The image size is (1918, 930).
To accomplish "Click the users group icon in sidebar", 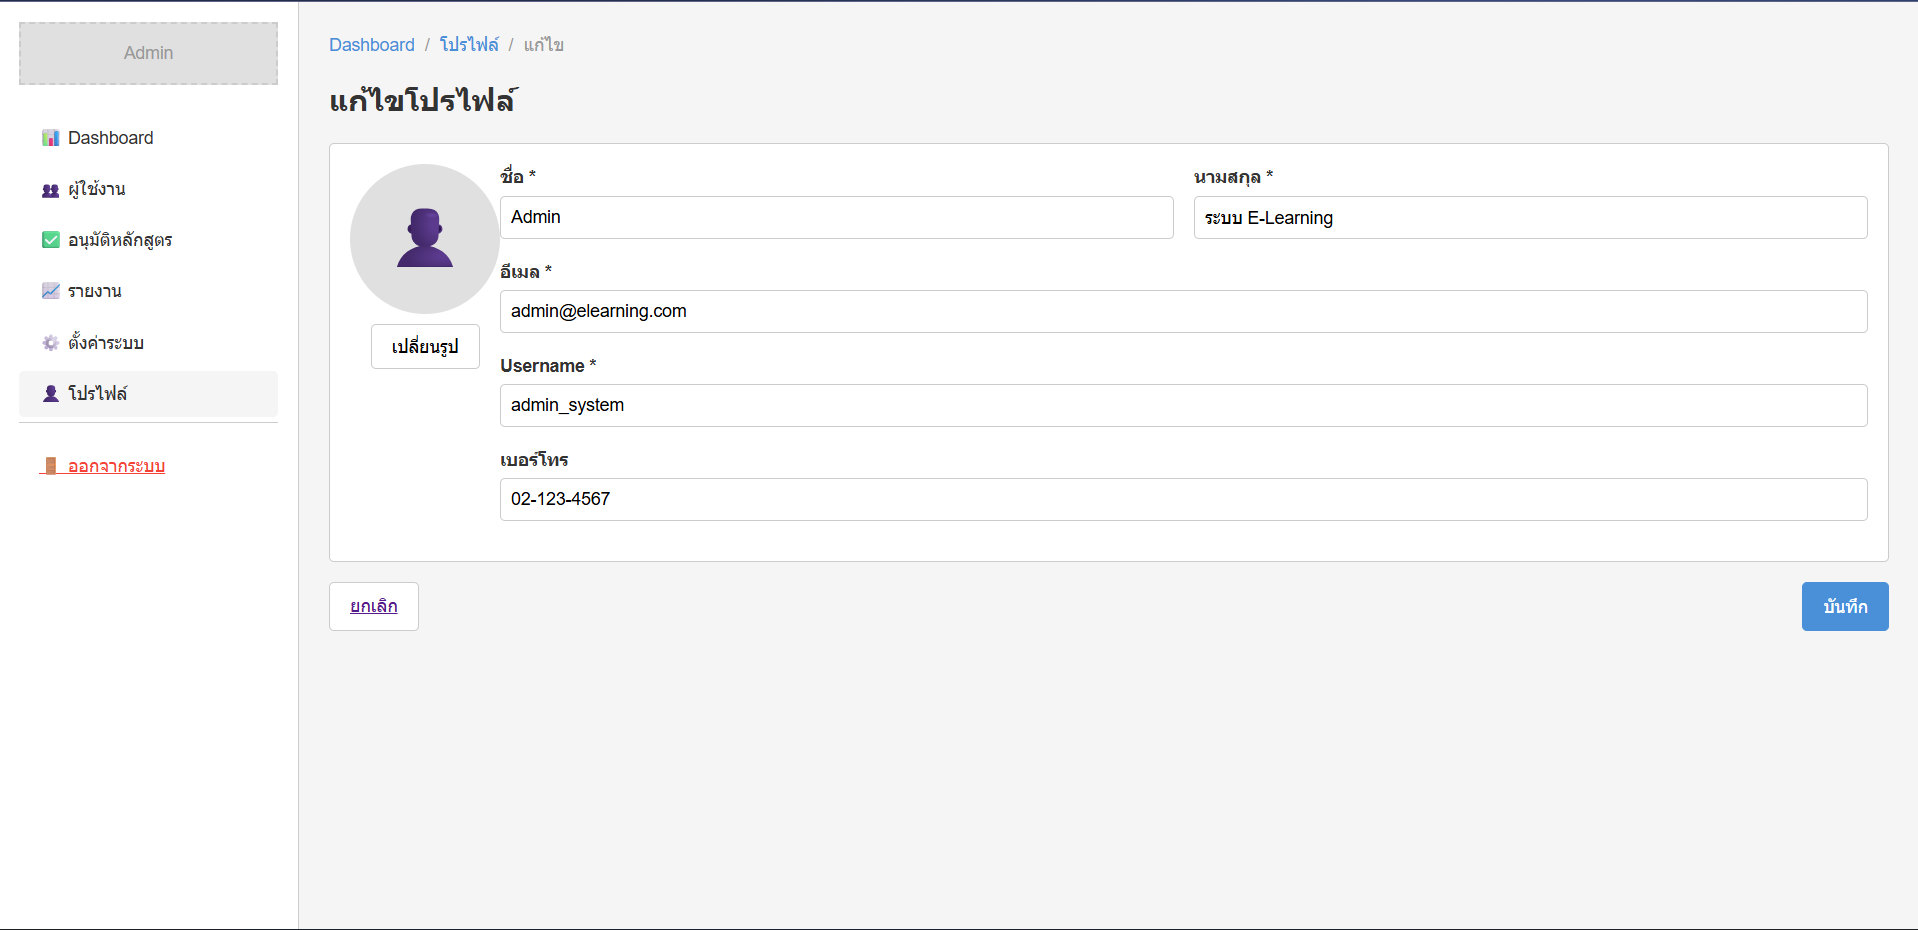I will coord(50,190).
